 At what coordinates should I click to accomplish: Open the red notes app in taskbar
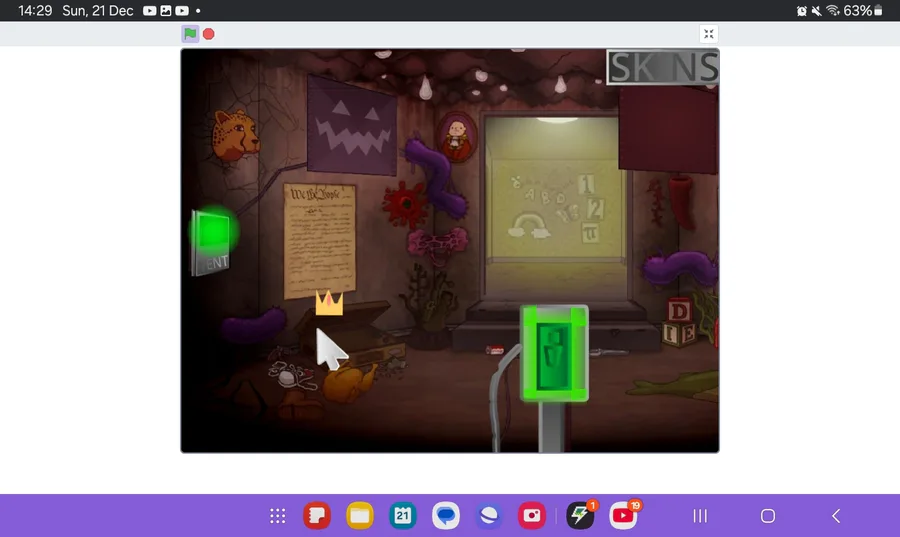pyautogui.click(x=317, y=515)
